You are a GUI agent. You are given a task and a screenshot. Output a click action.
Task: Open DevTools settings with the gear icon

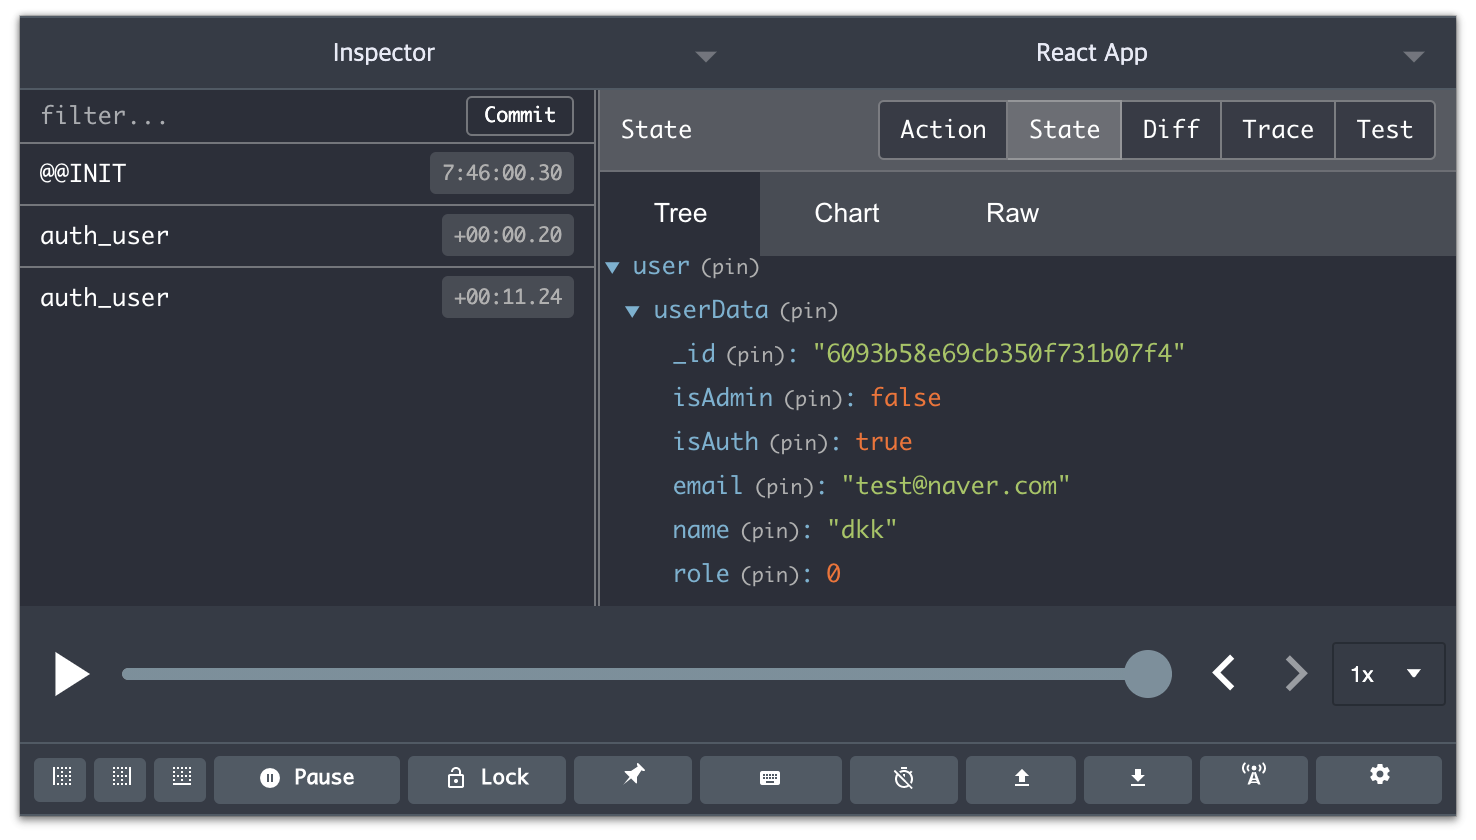click(x=1378, y=779)
